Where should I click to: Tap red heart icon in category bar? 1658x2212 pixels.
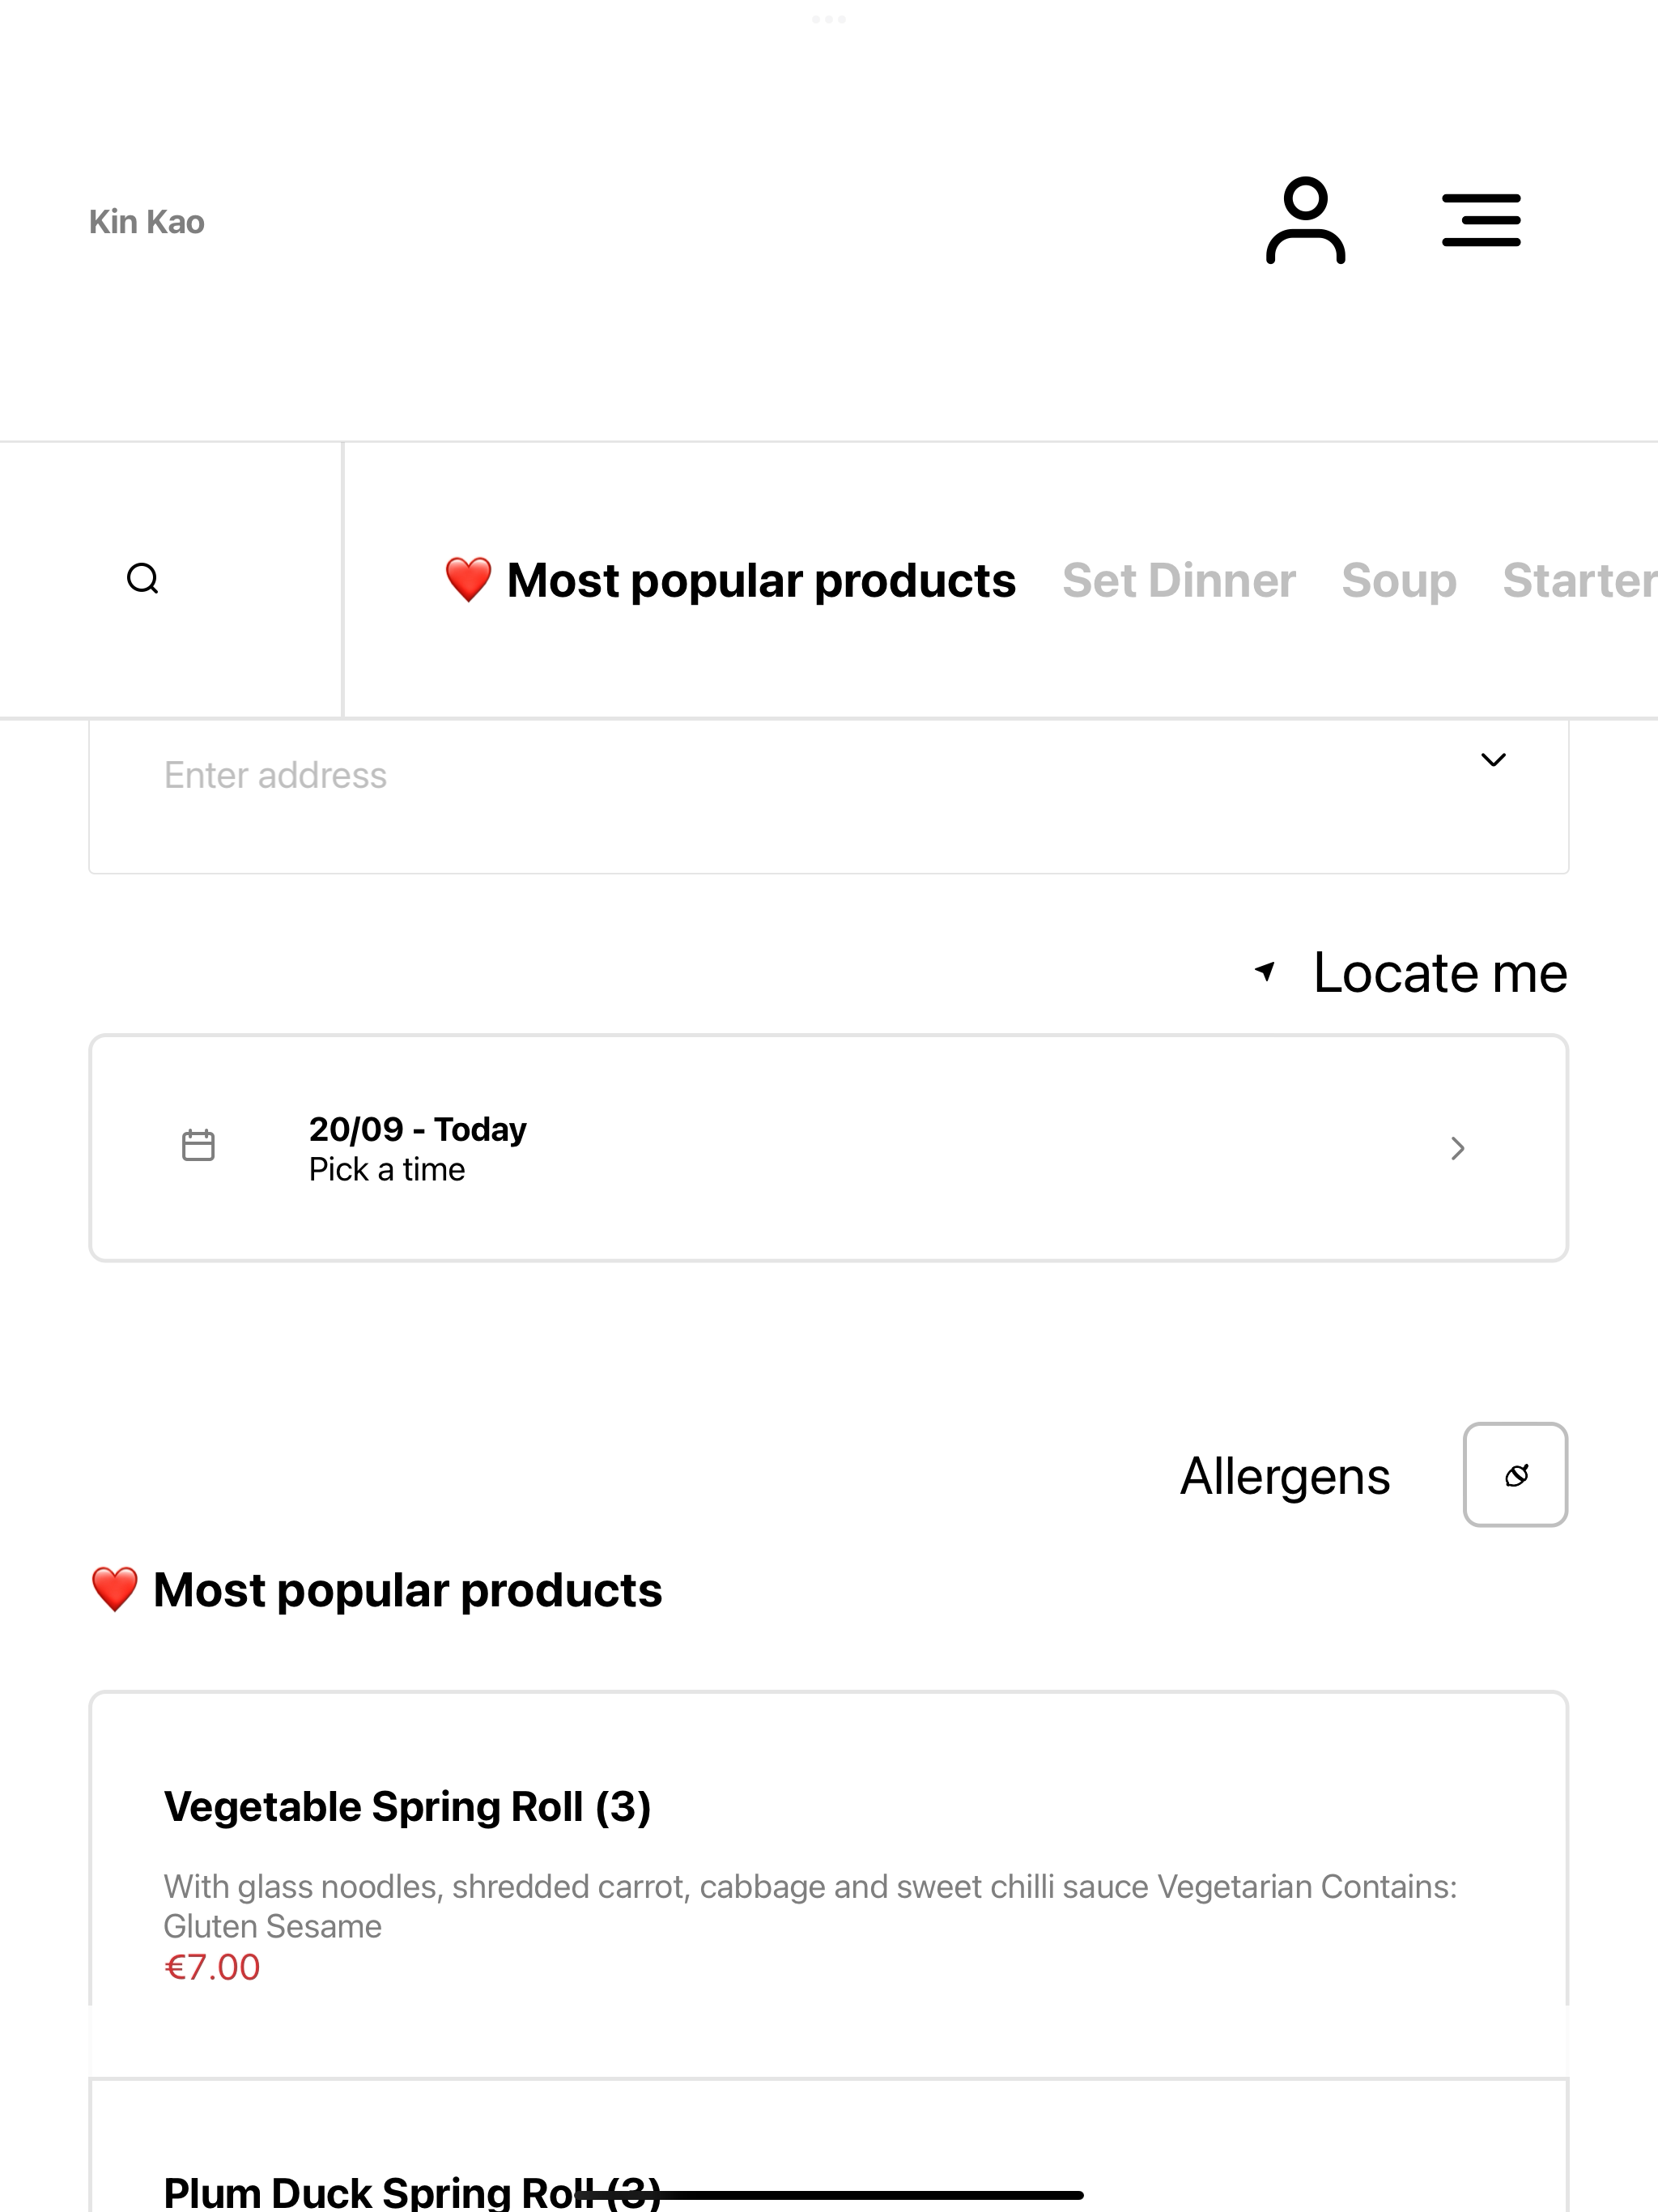(x=468, y=580)
